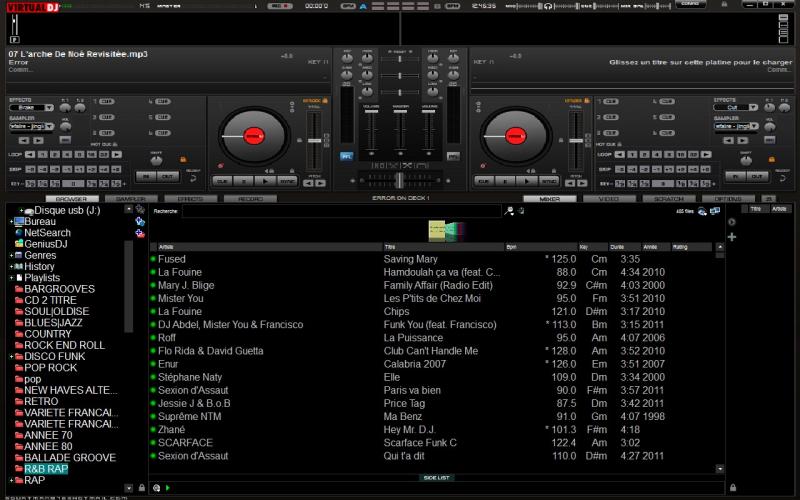
Task: Click the CUE button on the left deck
Action: [222, 181]
